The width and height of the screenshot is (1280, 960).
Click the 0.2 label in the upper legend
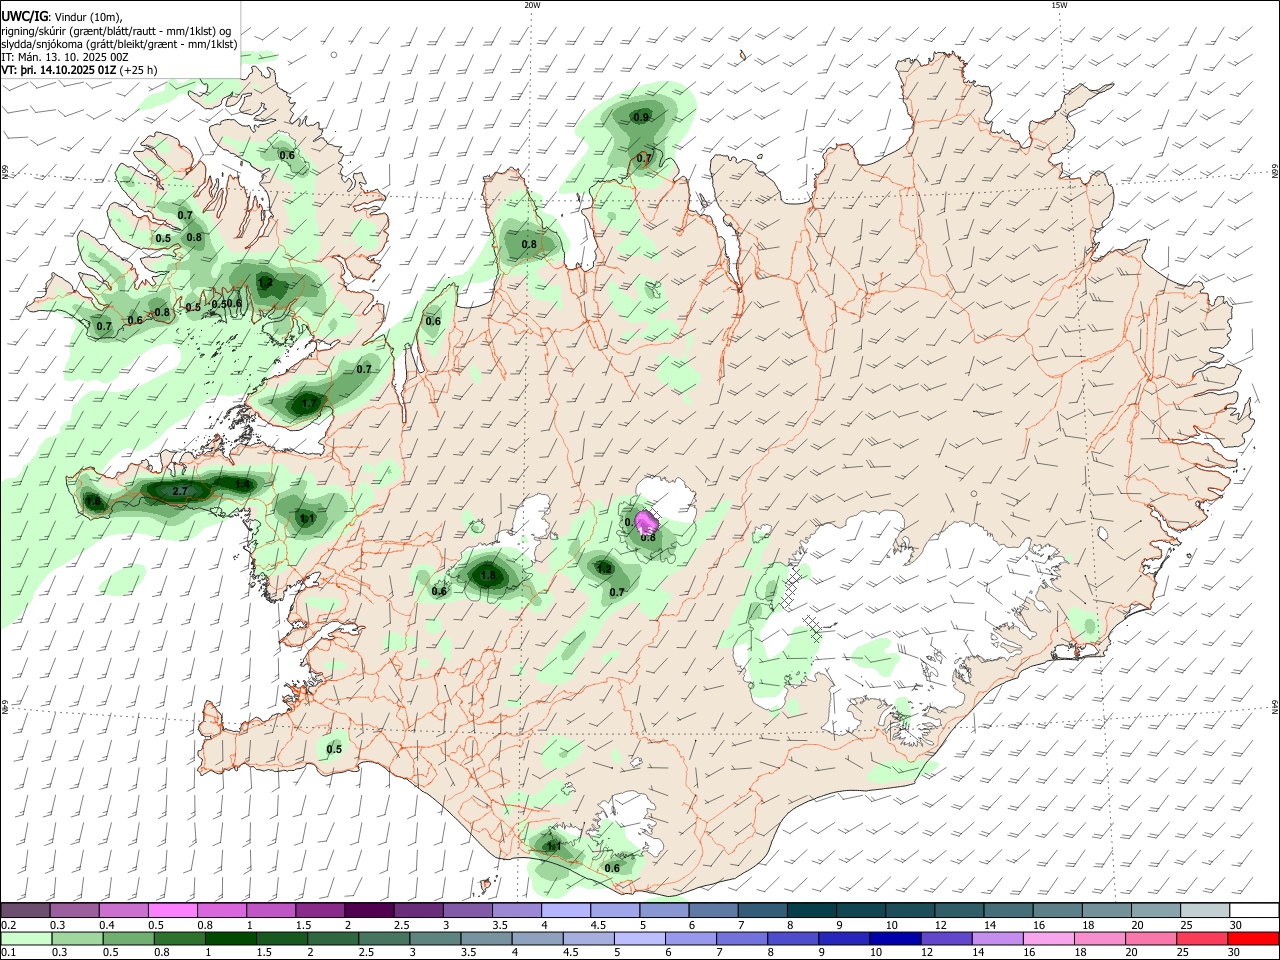point(7,925)
